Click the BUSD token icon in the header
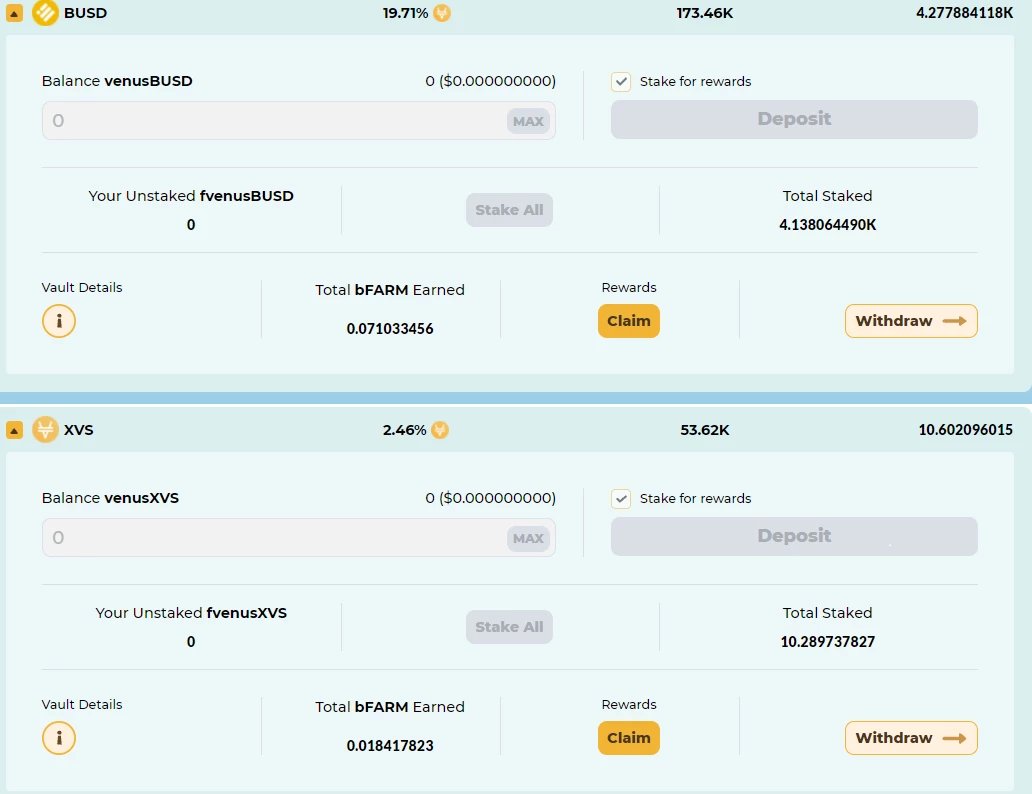 pos(44,13)
